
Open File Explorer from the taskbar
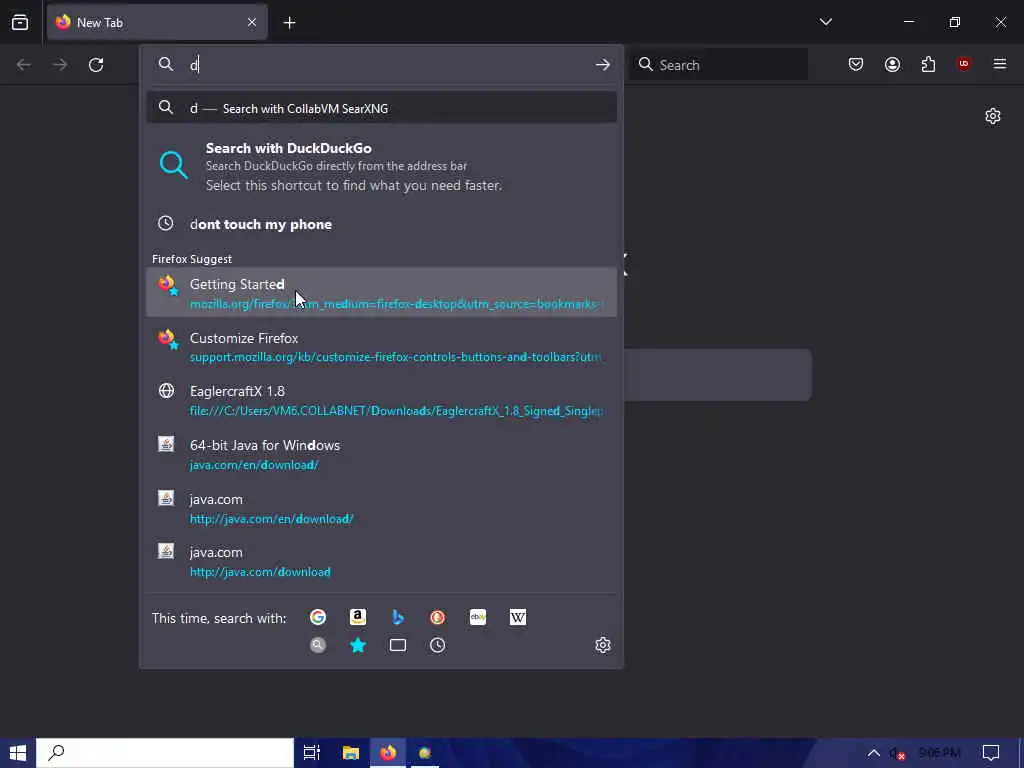point(351,753)
